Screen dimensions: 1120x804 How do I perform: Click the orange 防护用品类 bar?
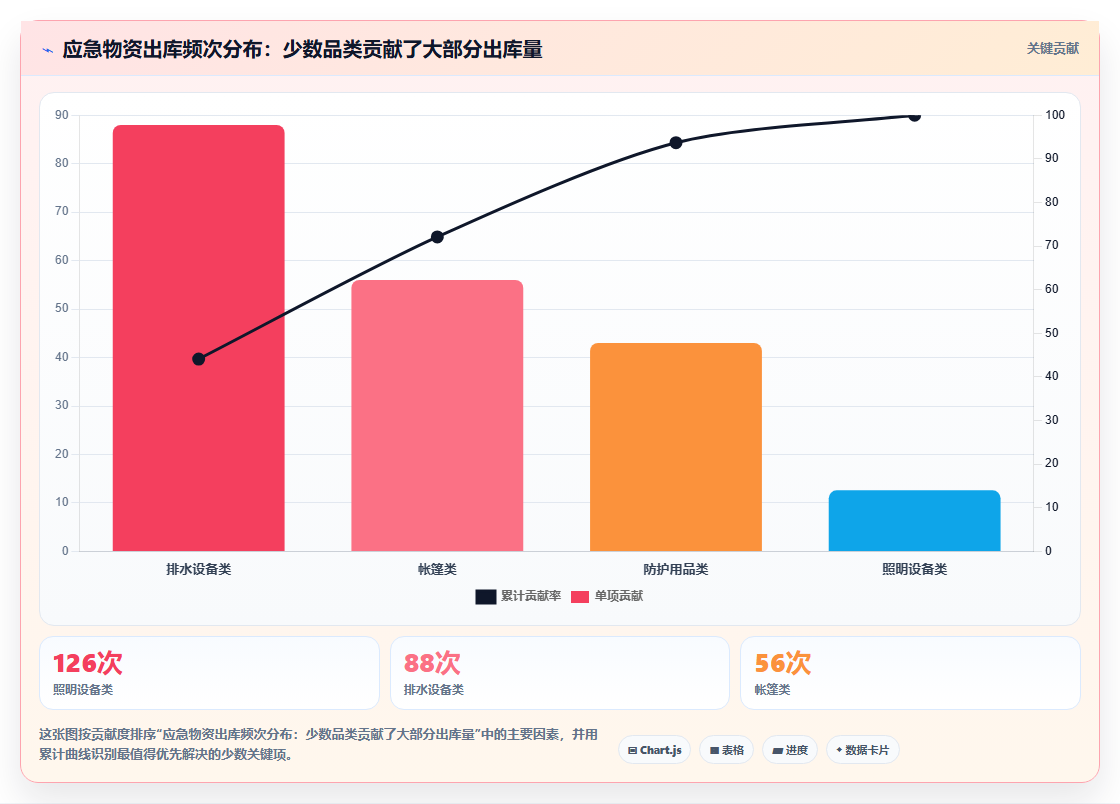pos(676,447)
